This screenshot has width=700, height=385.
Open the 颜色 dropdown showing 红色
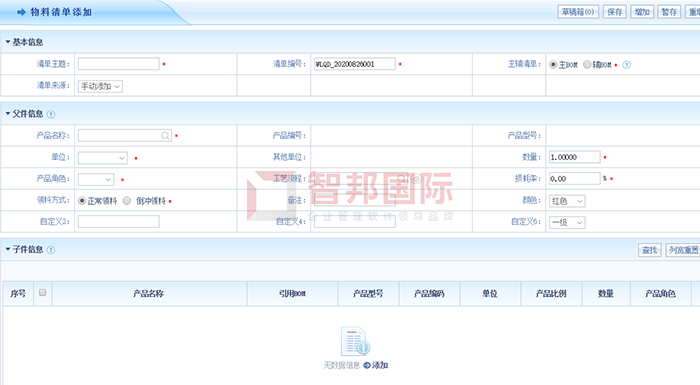(567, 201)
